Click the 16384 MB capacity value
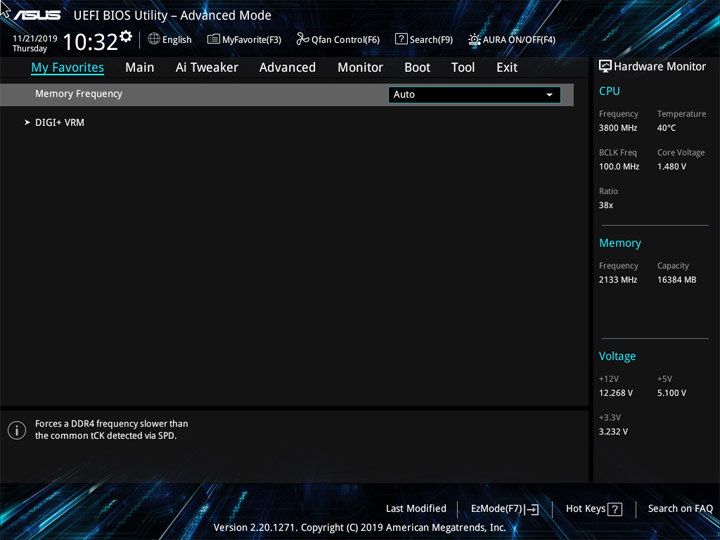The width and height of the screenshot is (720, 540). 676,280
